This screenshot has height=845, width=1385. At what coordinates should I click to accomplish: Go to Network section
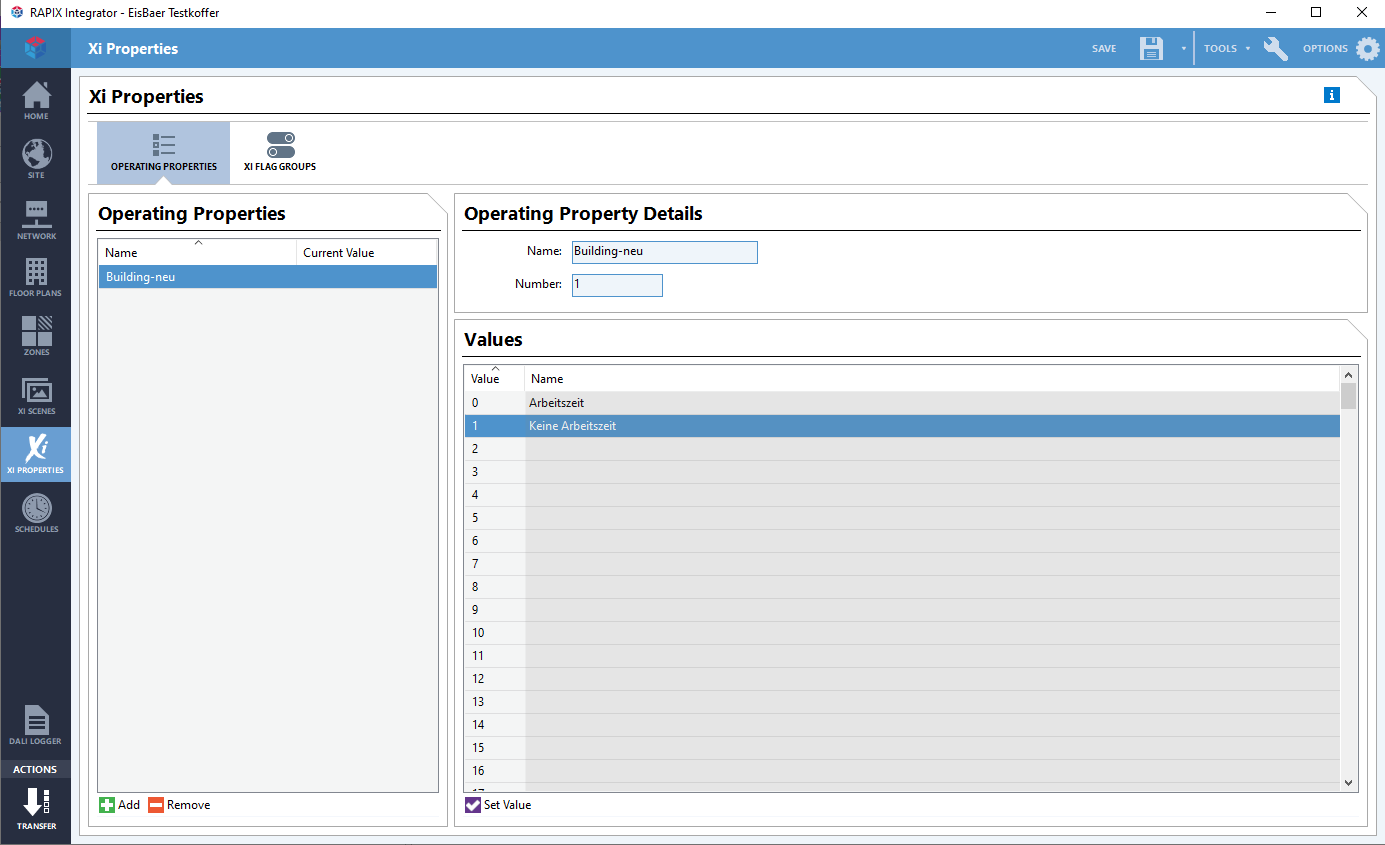[x=36, y=220]
